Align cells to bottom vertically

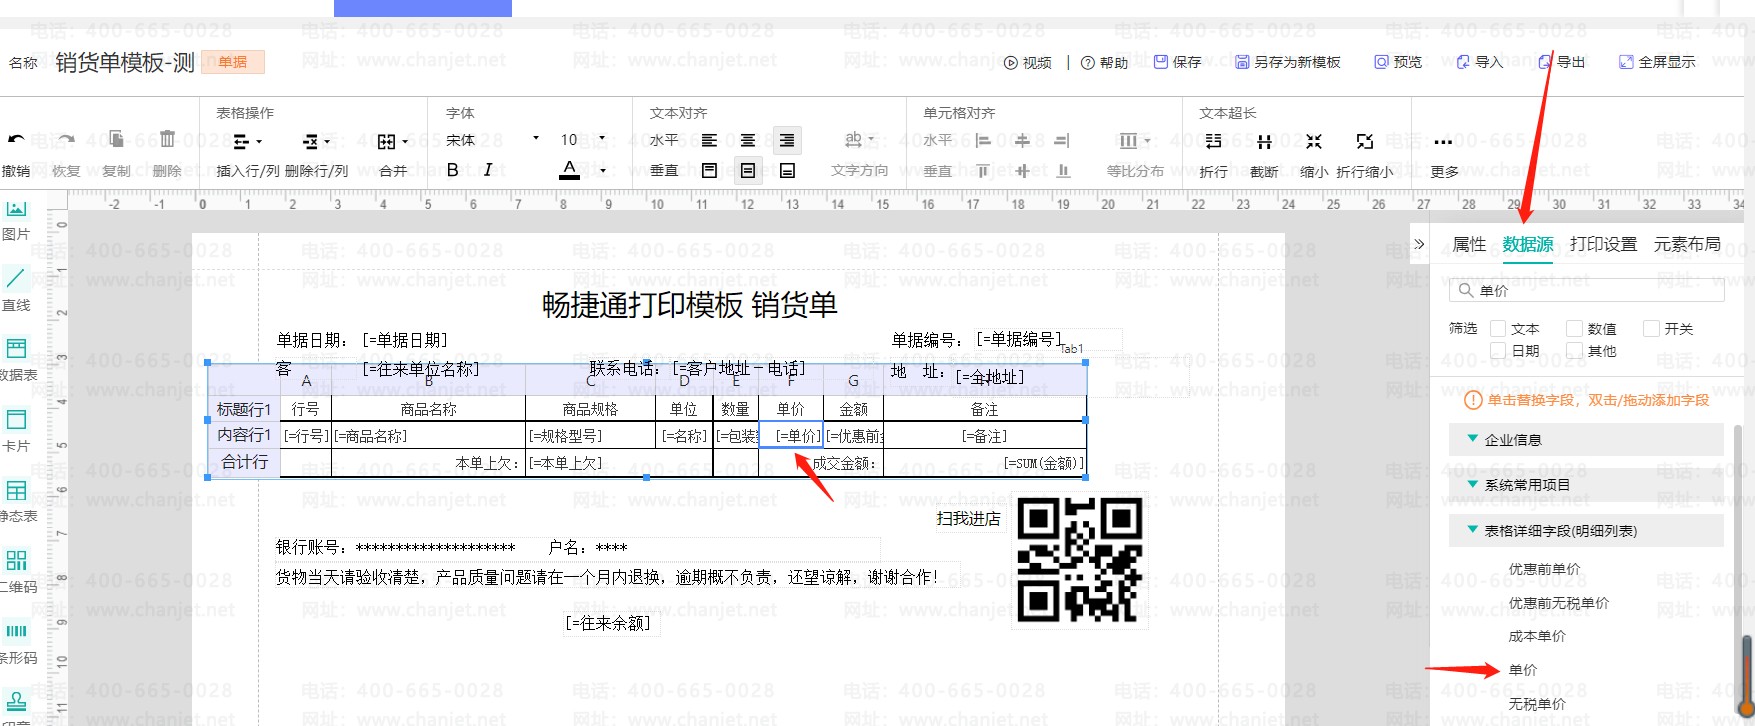(1062, 171)
